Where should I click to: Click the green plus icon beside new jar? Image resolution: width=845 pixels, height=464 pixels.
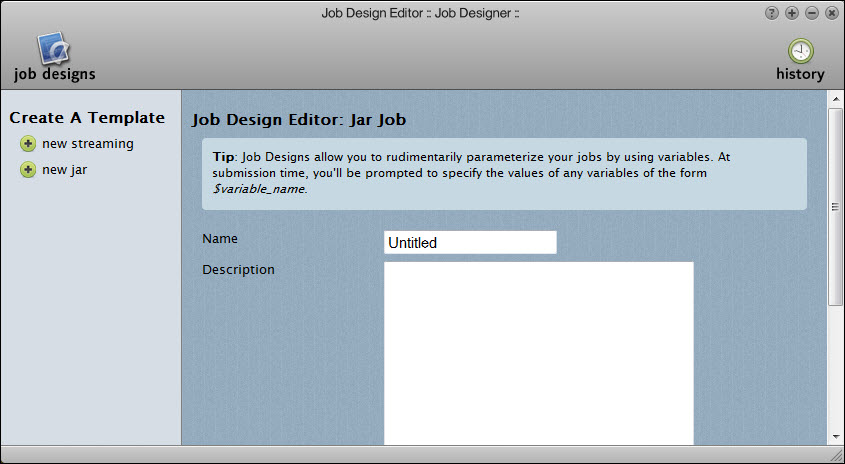(x=28, y=170)
